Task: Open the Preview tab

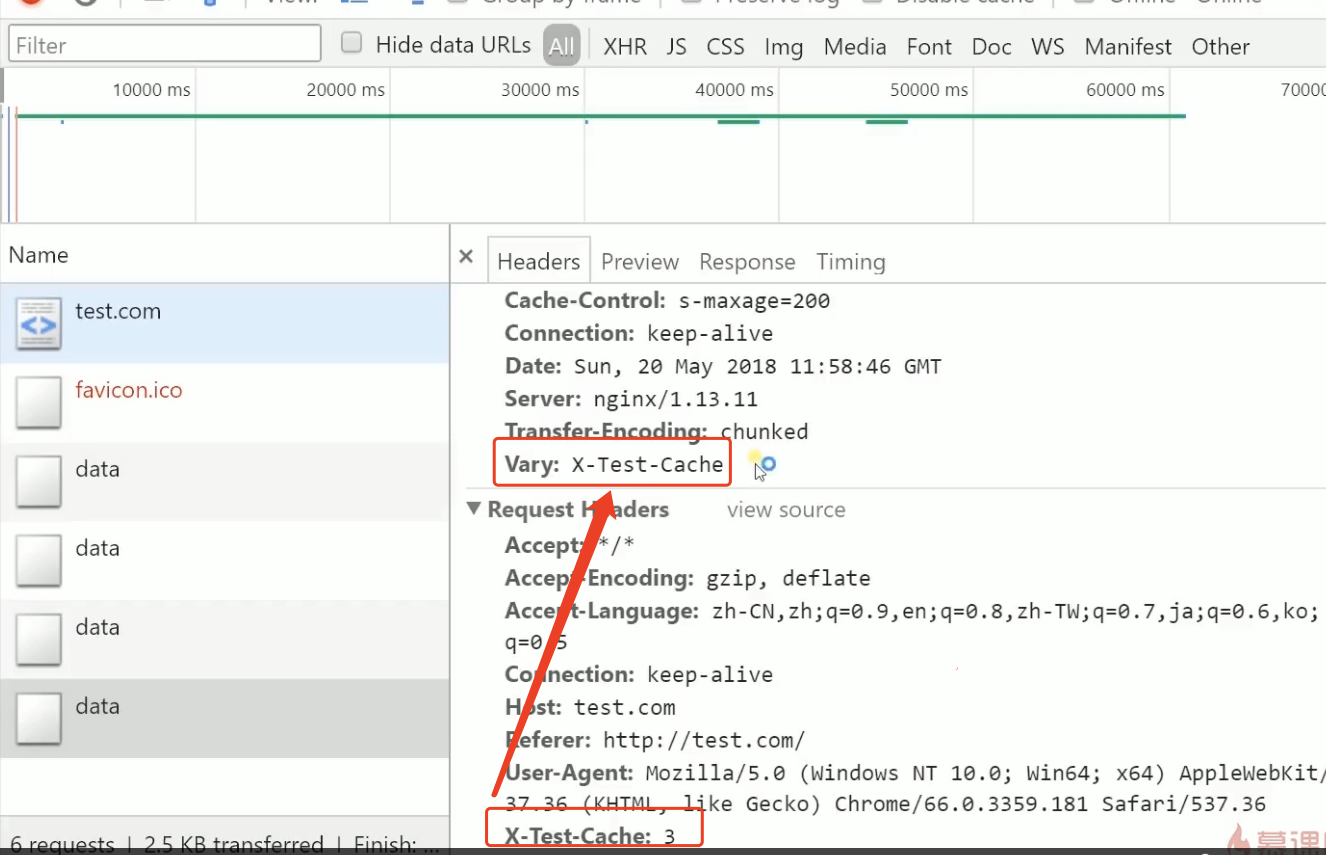Action: pos(640,262)
